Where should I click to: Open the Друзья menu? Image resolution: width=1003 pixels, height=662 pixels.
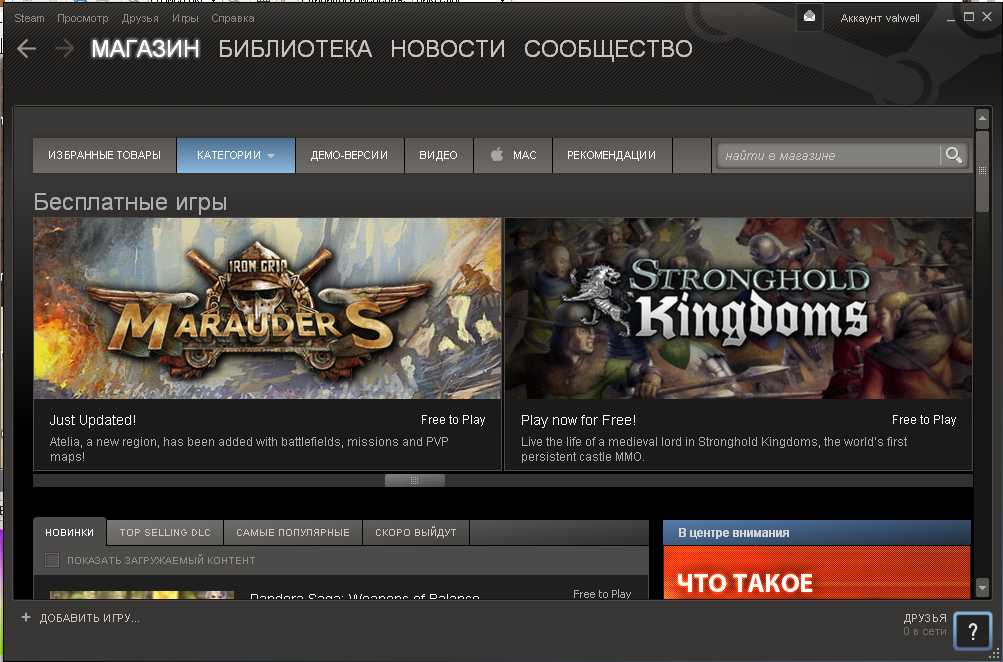click(140, 18)
